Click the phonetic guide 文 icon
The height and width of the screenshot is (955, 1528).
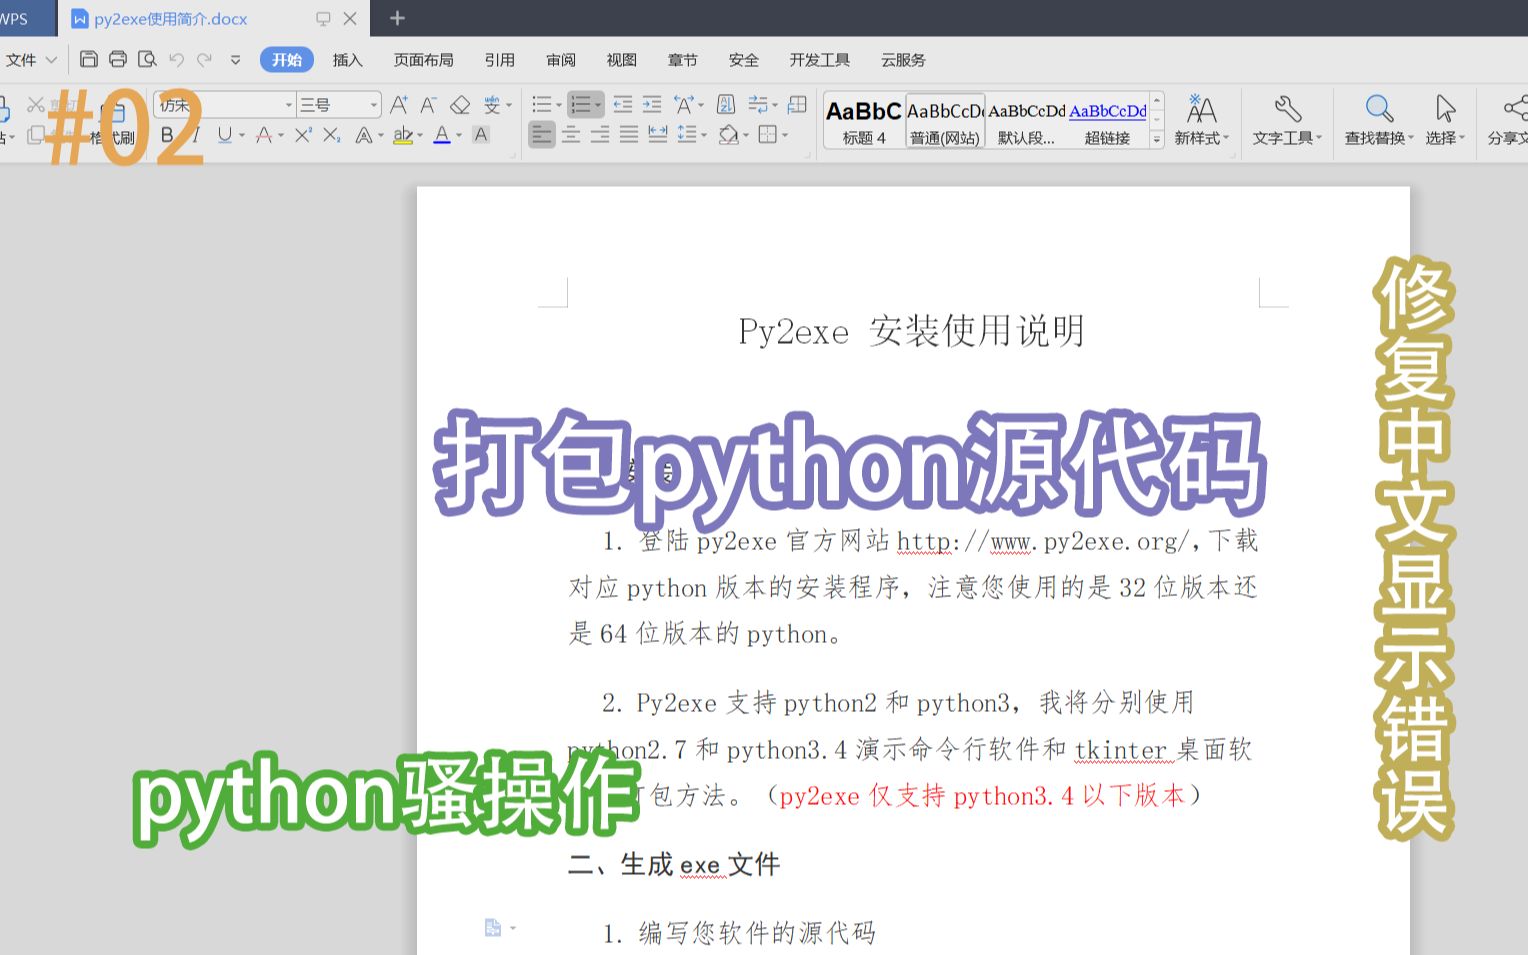point(492,104)
